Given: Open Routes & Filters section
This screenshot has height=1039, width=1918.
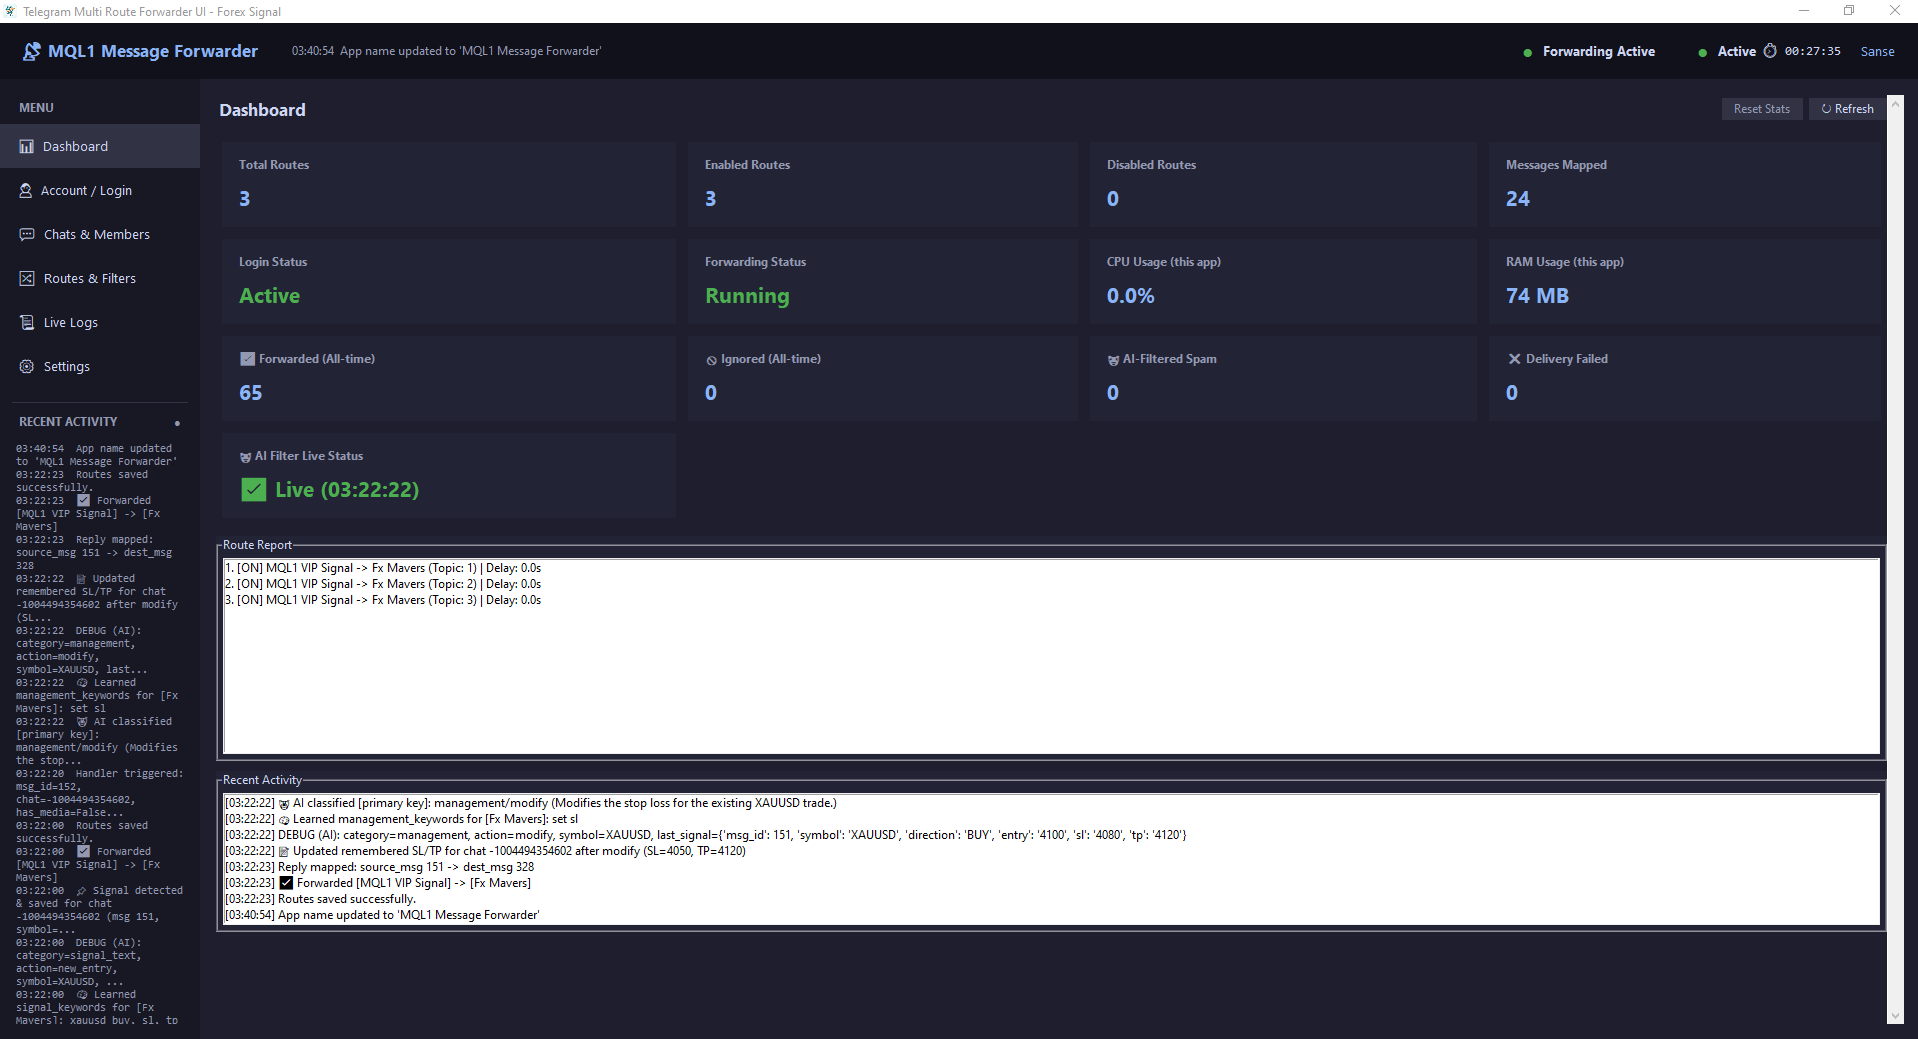Looking at the screenshot, I should click(x=99, y=278).
